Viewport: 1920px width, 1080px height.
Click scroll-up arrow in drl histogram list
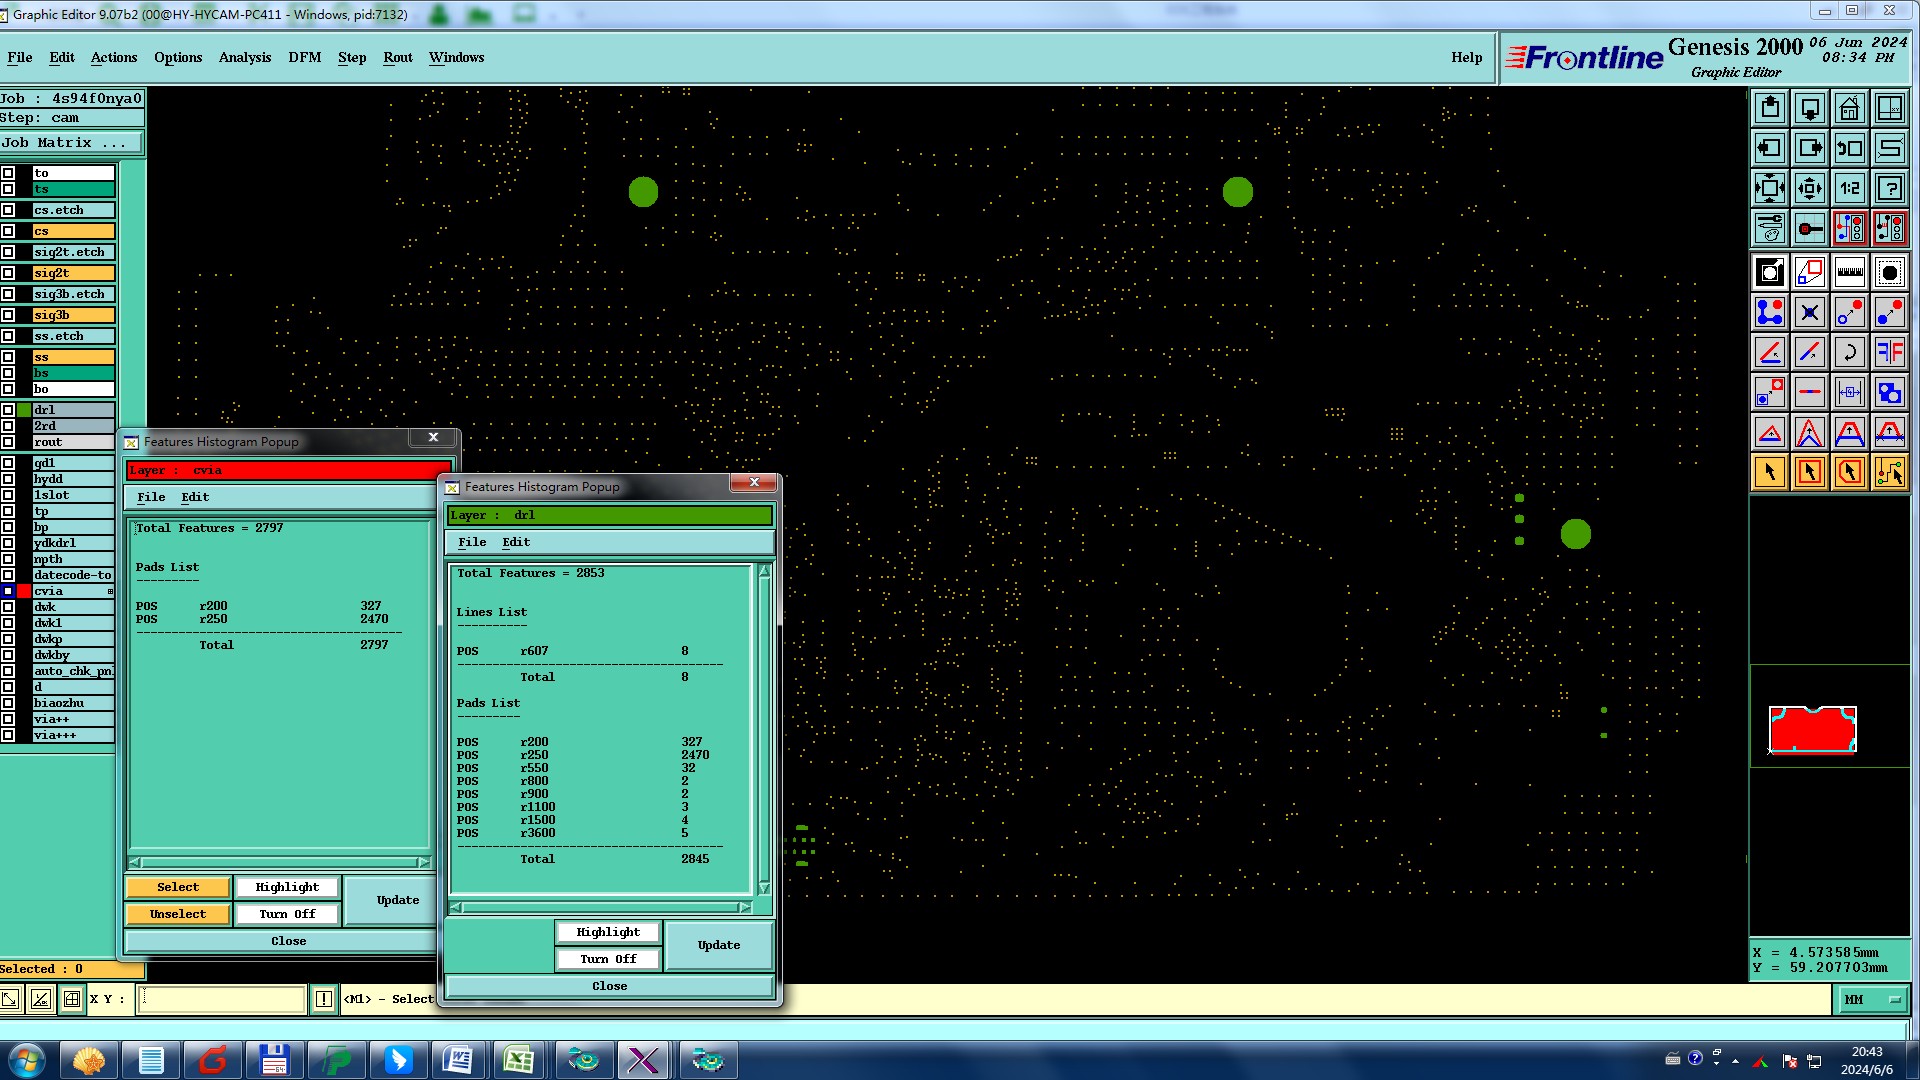point(764,572)
